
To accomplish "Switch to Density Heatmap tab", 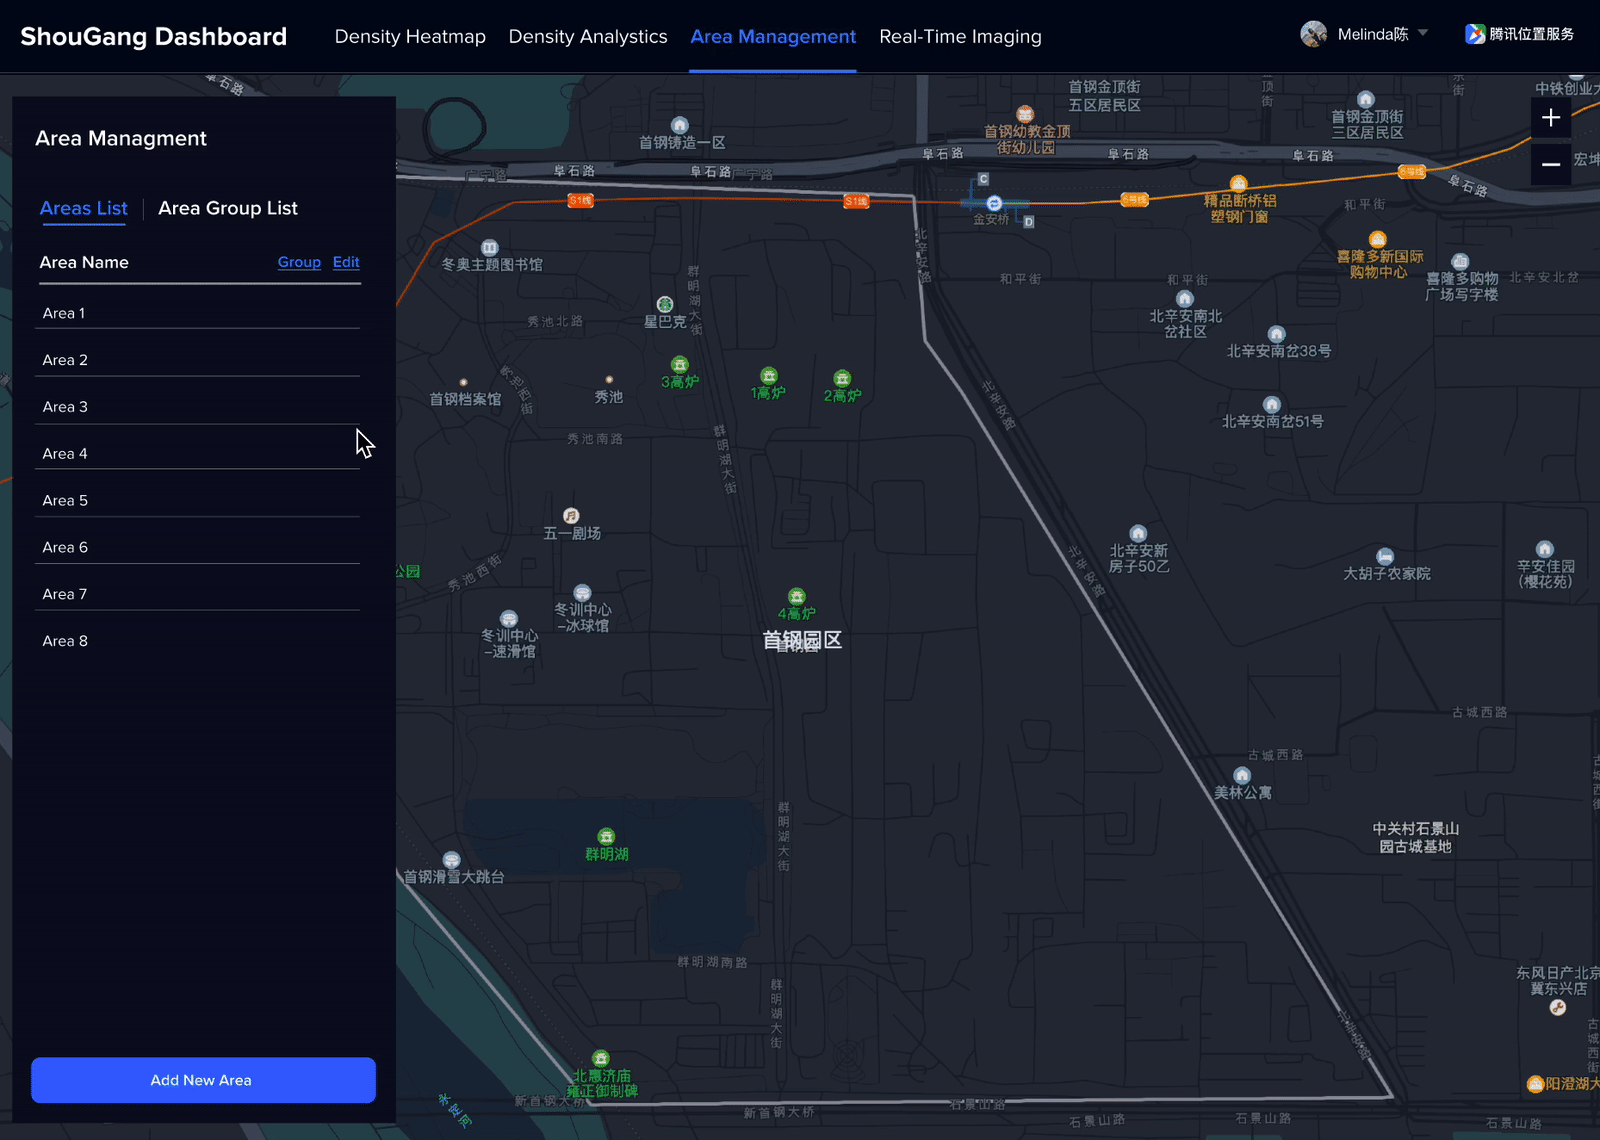I will 410,37.
